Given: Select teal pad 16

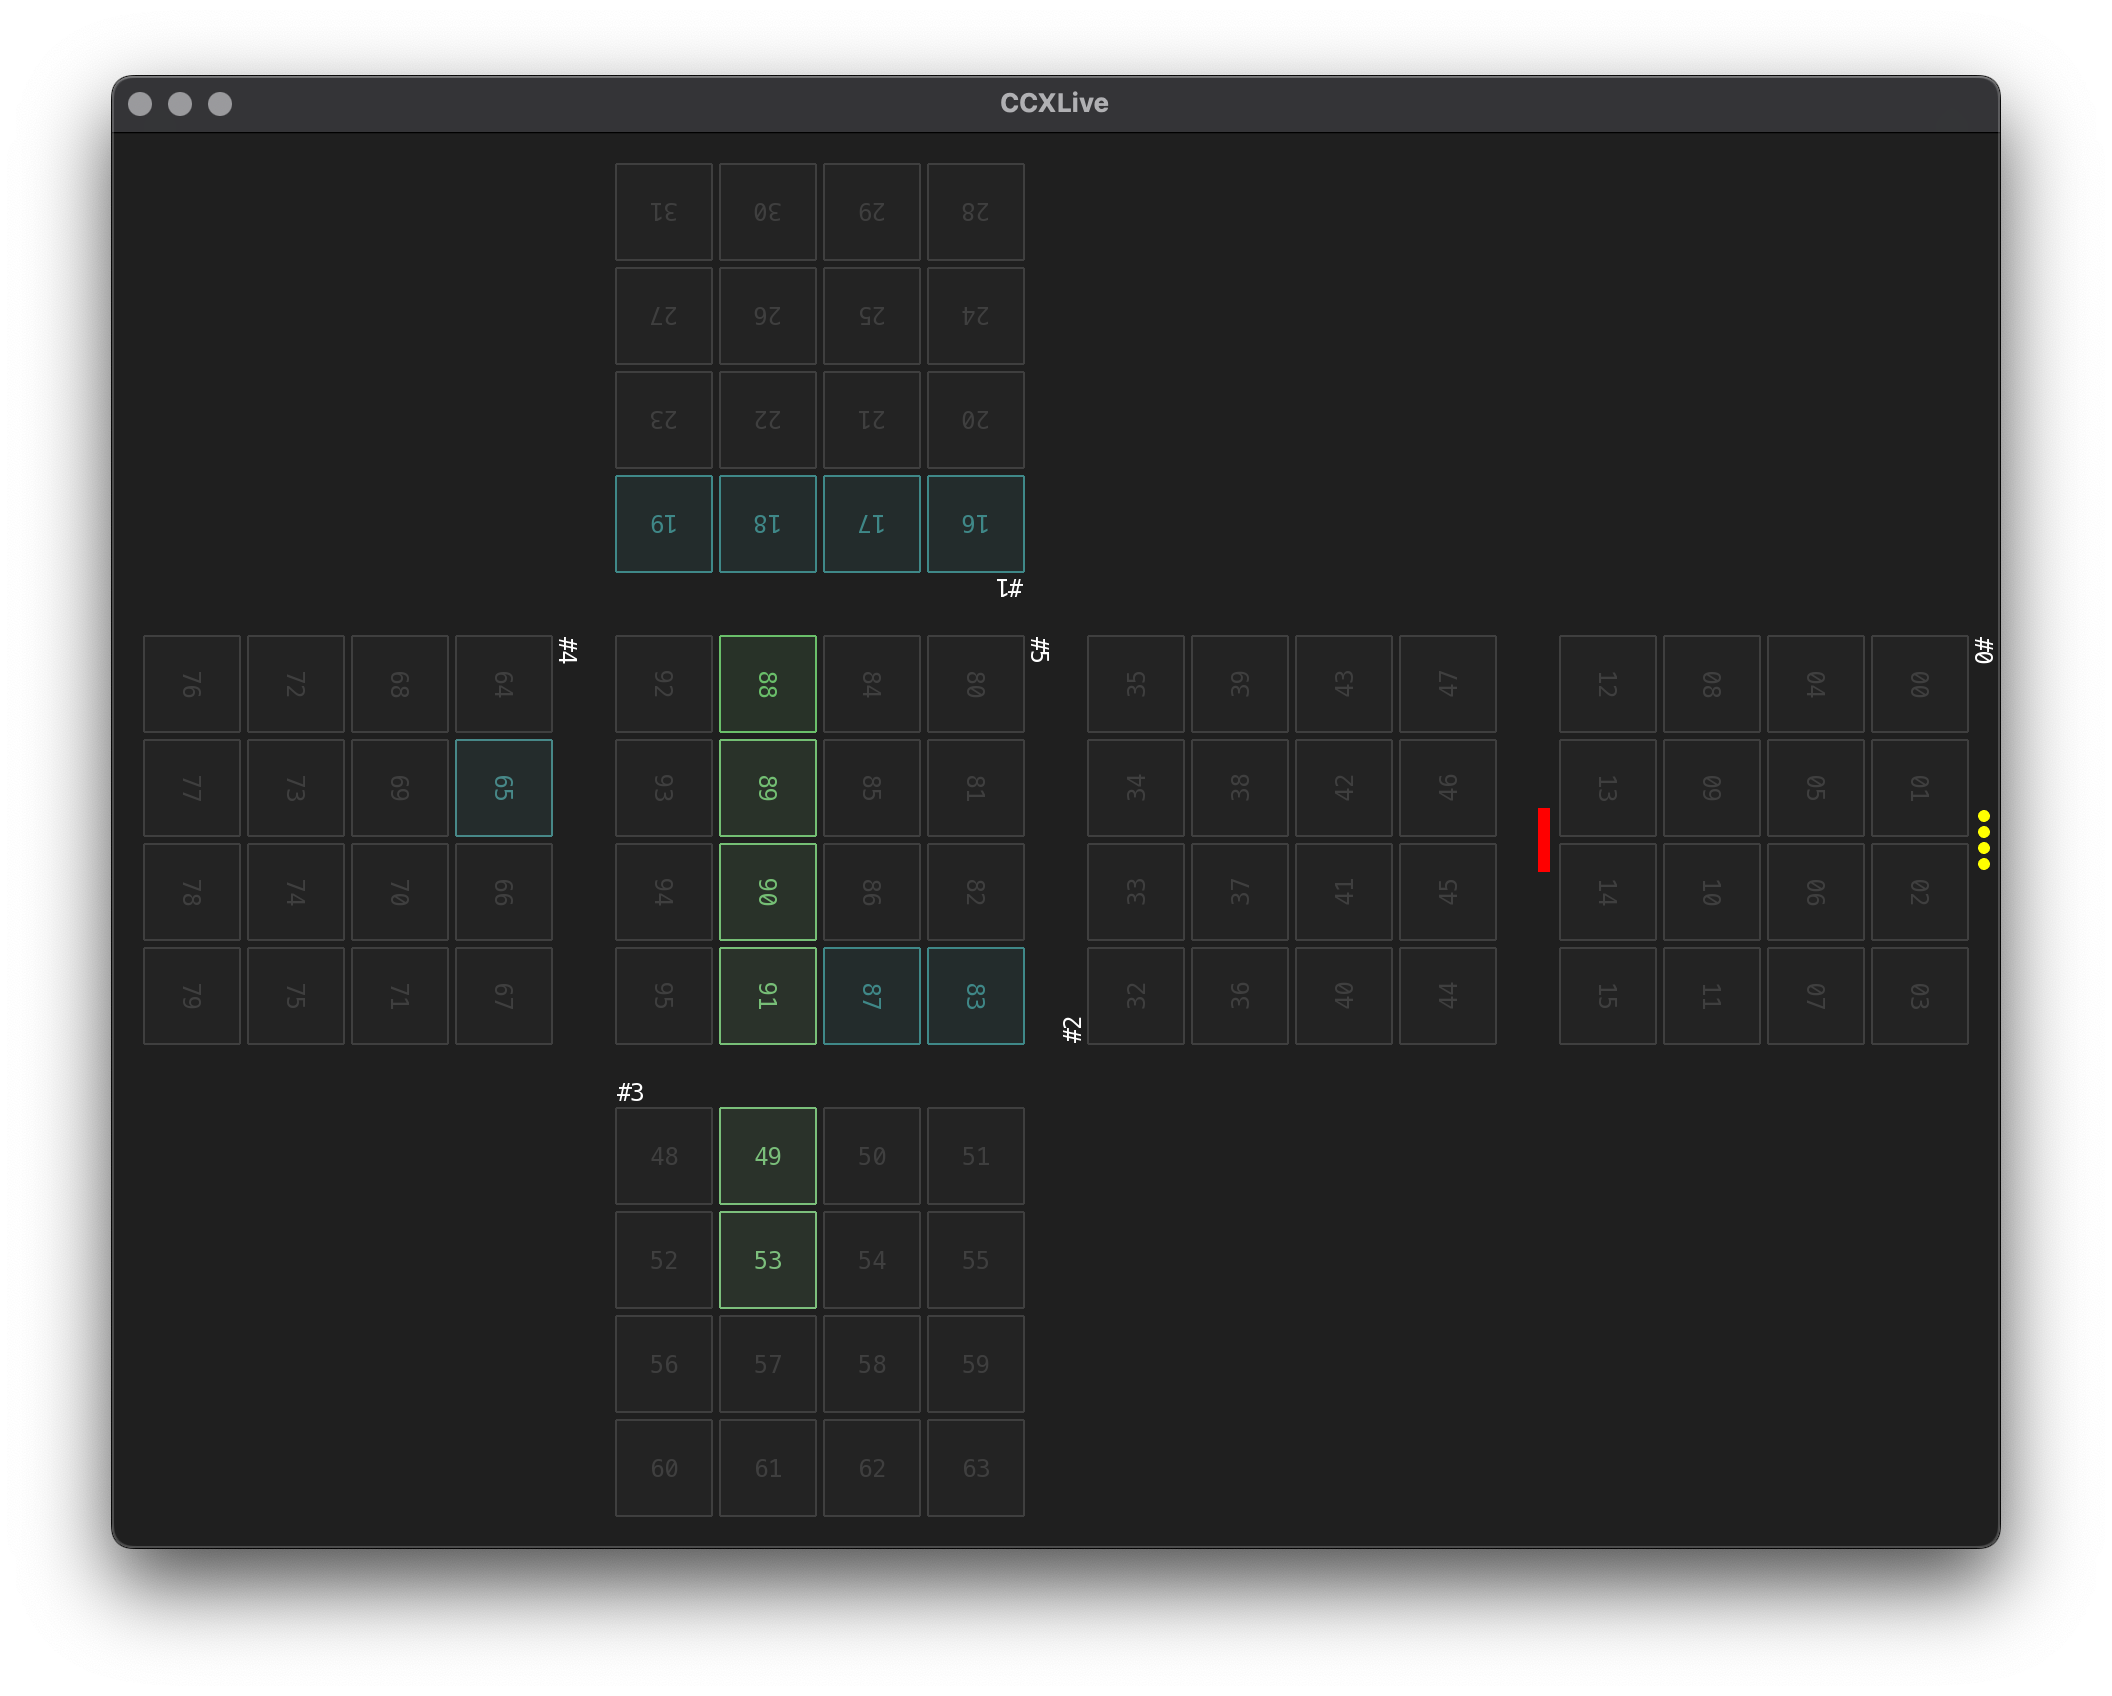Looking at the screenshot, I should (x=975, y=524).
